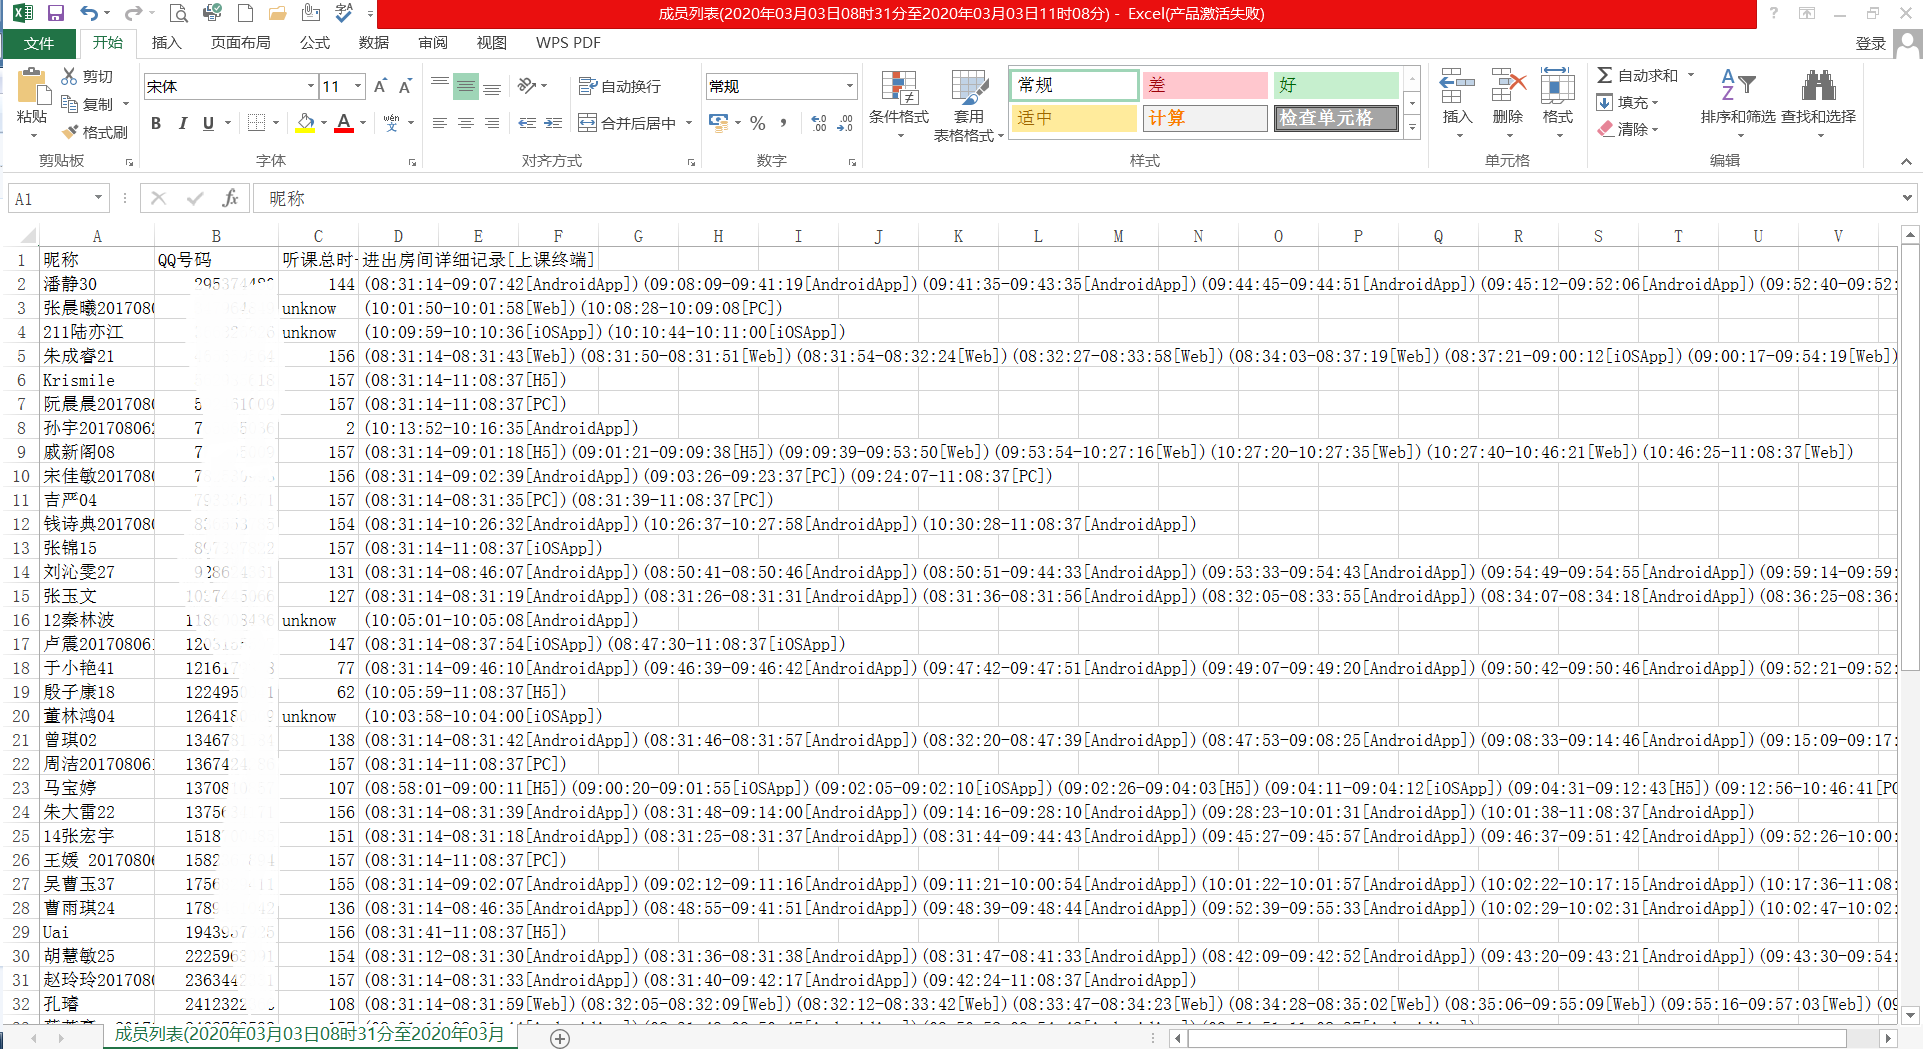Viewport: 1923px width, 1049px height.
Task: Click the Format Painter brush icon
Action: [70, 132]
